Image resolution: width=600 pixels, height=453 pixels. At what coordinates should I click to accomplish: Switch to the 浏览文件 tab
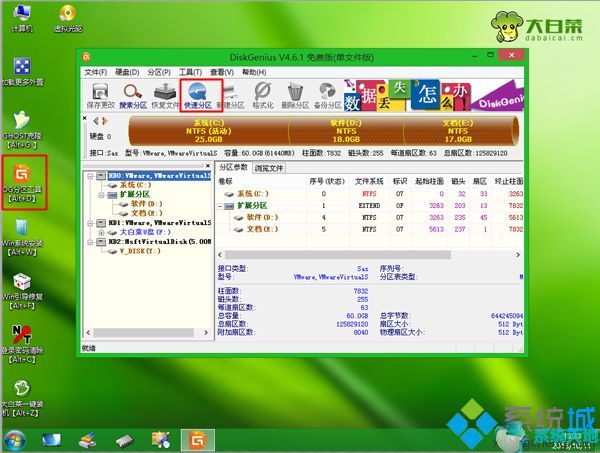269,168
